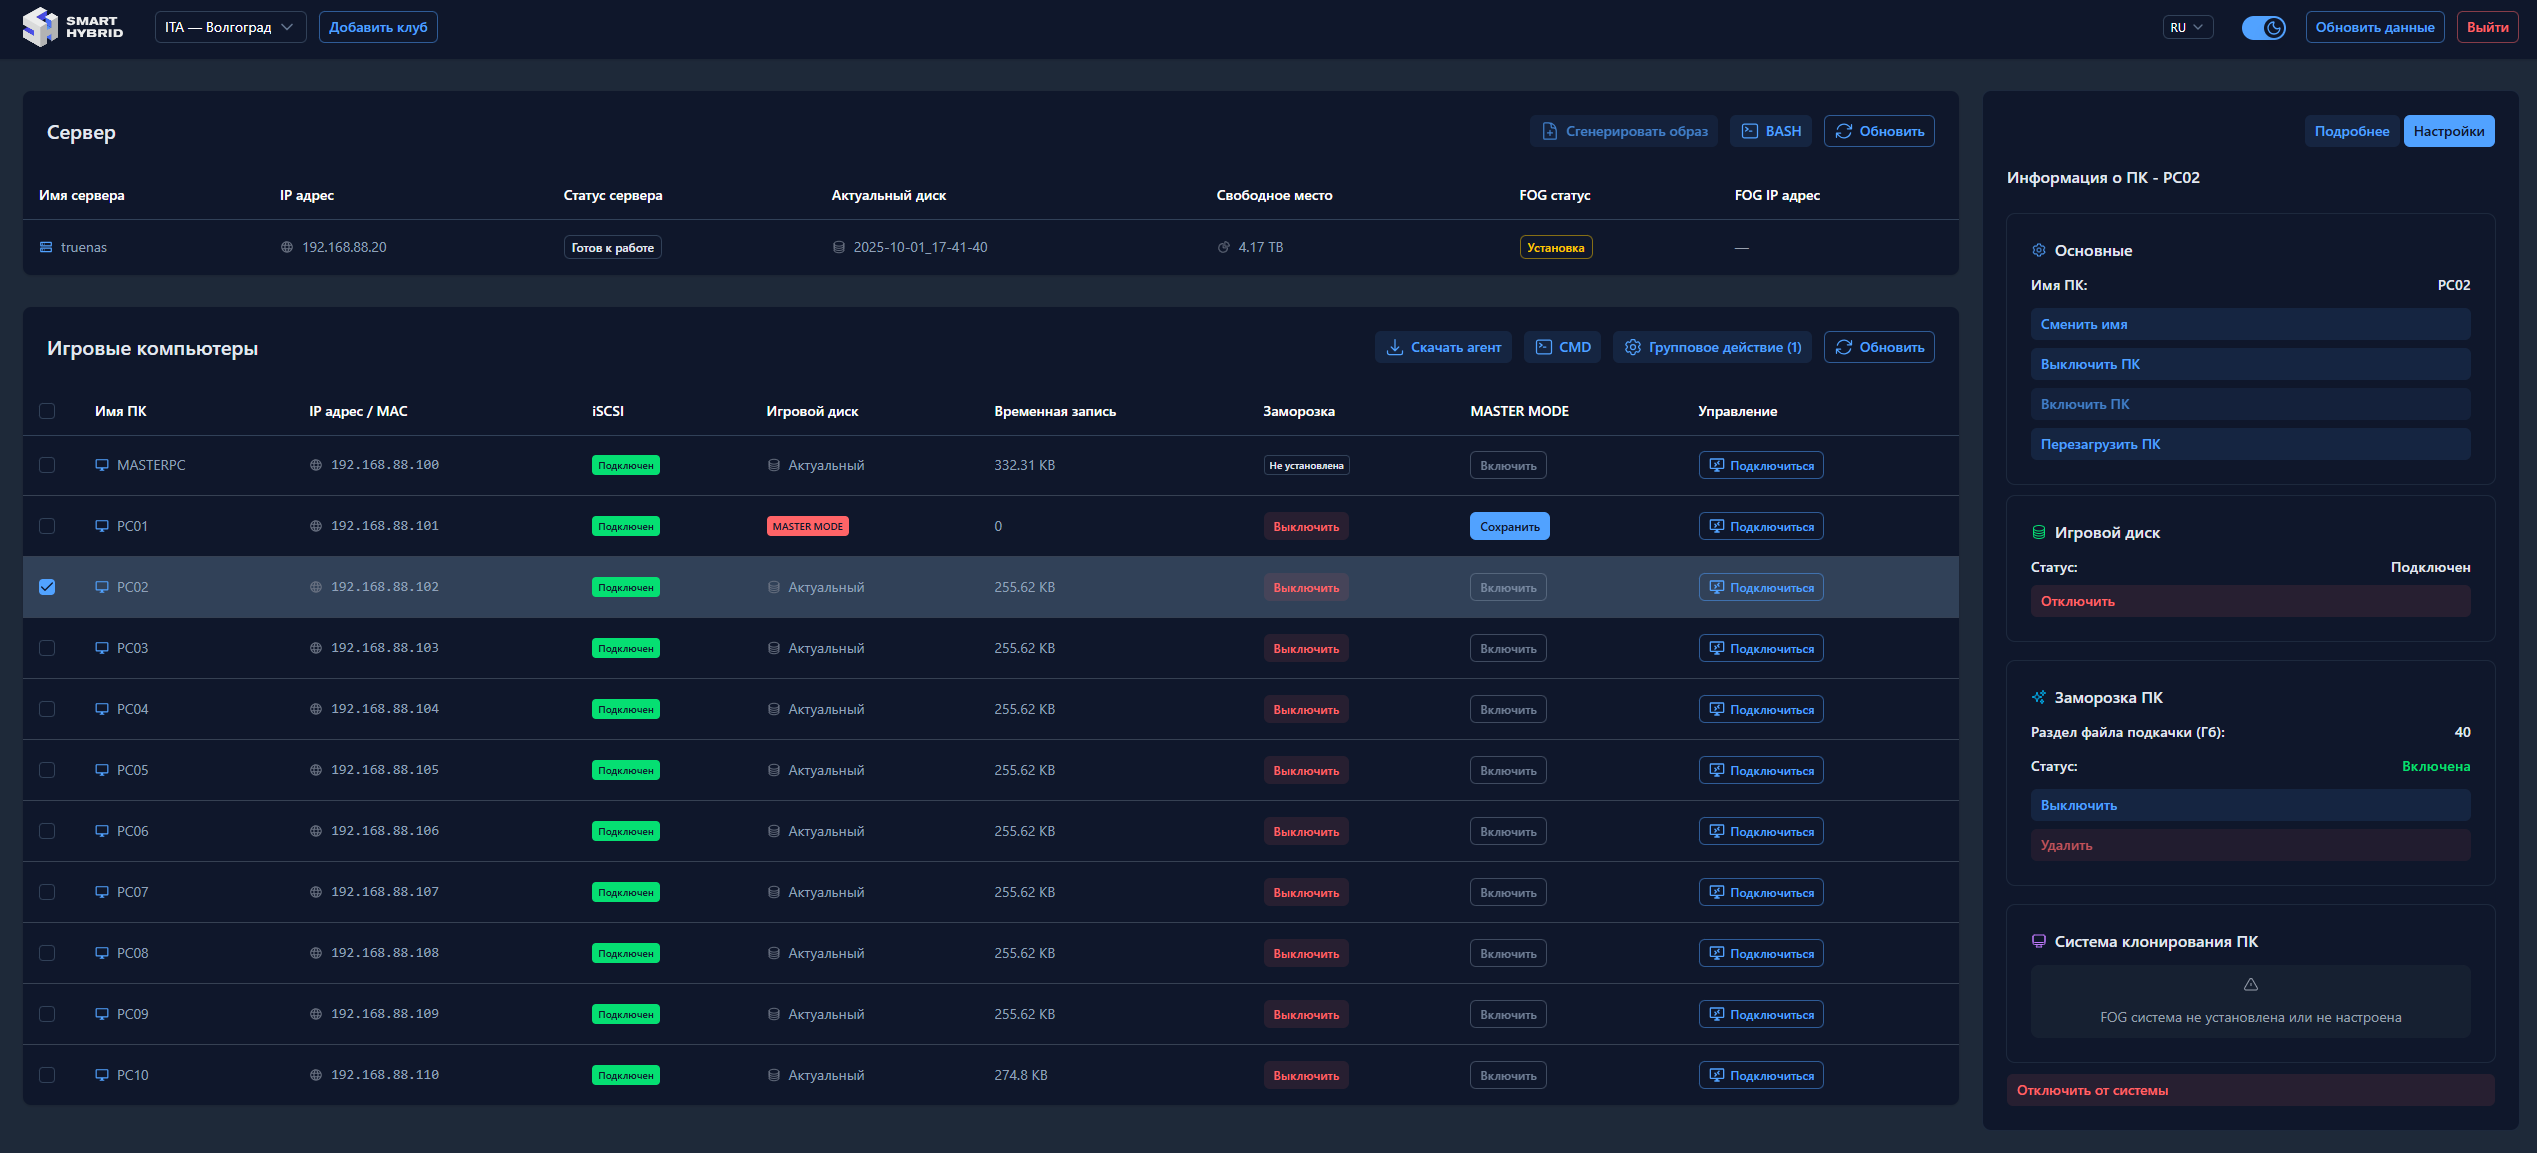
Task: Click the icon beside Система клонирования ПК
Action: 2039,942
